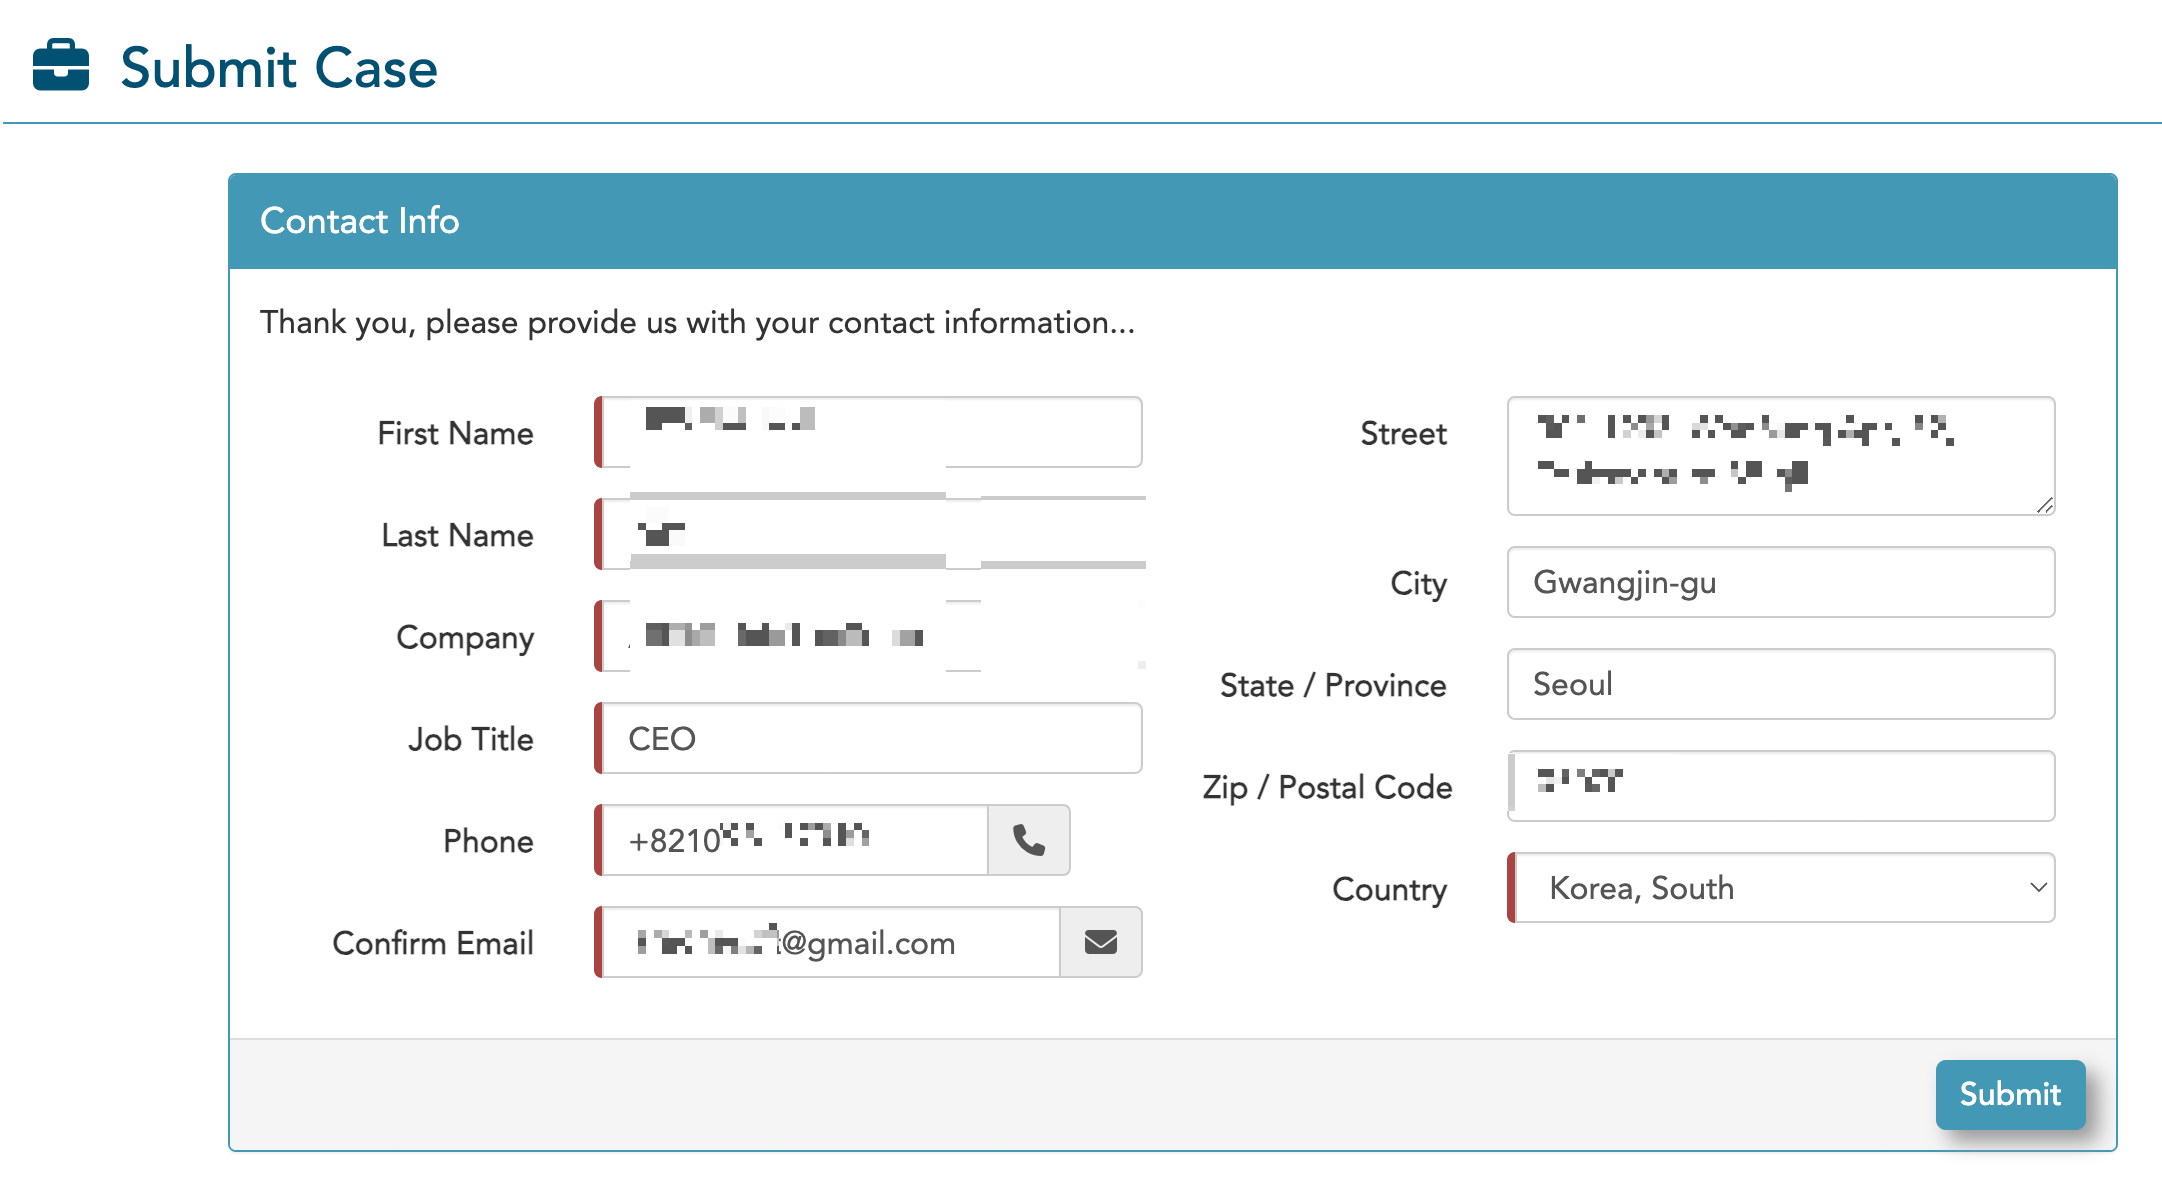Image resolution: width=2162 pixels, height=1192 pixels.
Task: Click the State / Province field showing Seoul
Action: 1780,684
